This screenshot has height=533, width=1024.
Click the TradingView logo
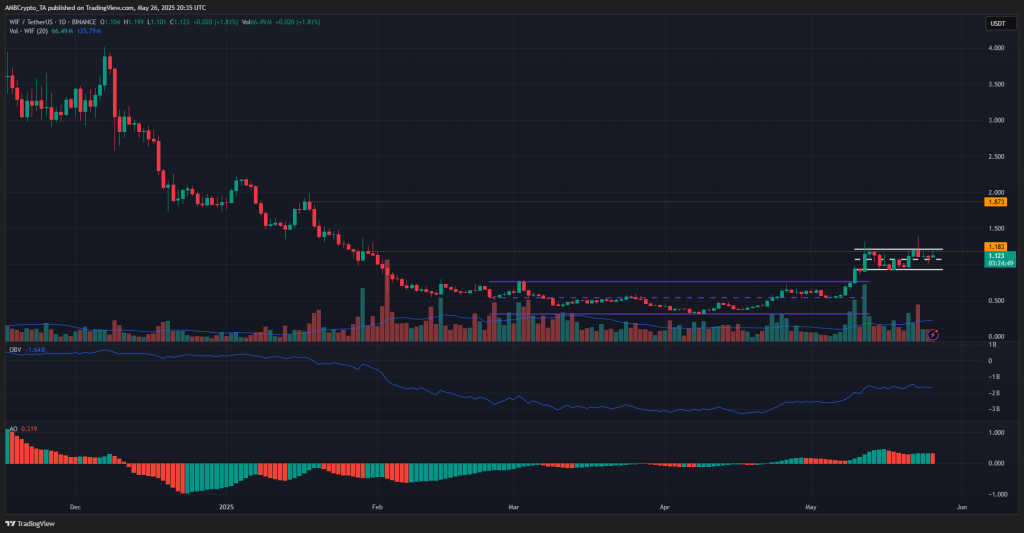[30, 524]
